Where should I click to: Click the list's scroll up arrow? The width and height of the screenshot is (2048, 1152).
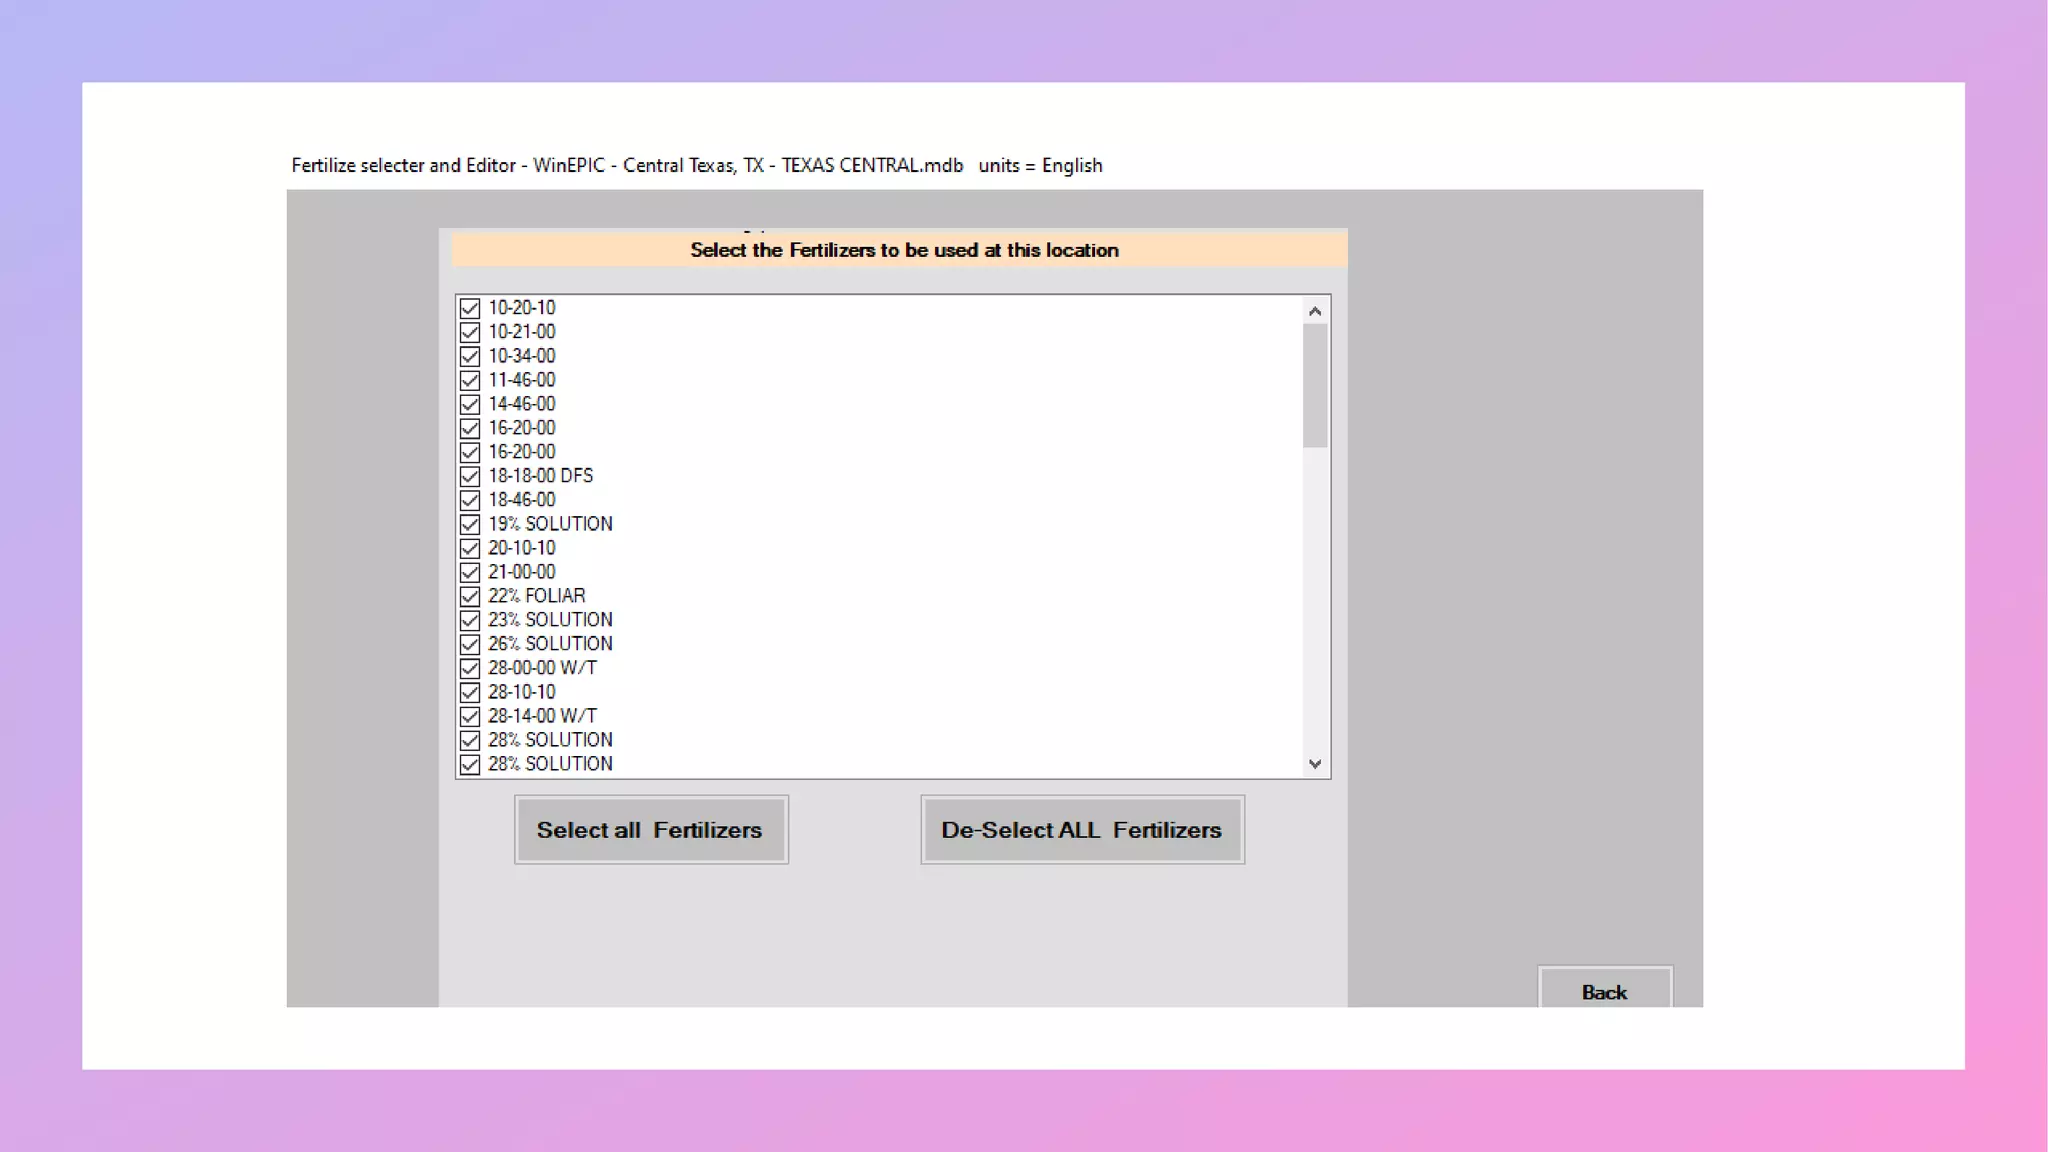point(1315,311)
